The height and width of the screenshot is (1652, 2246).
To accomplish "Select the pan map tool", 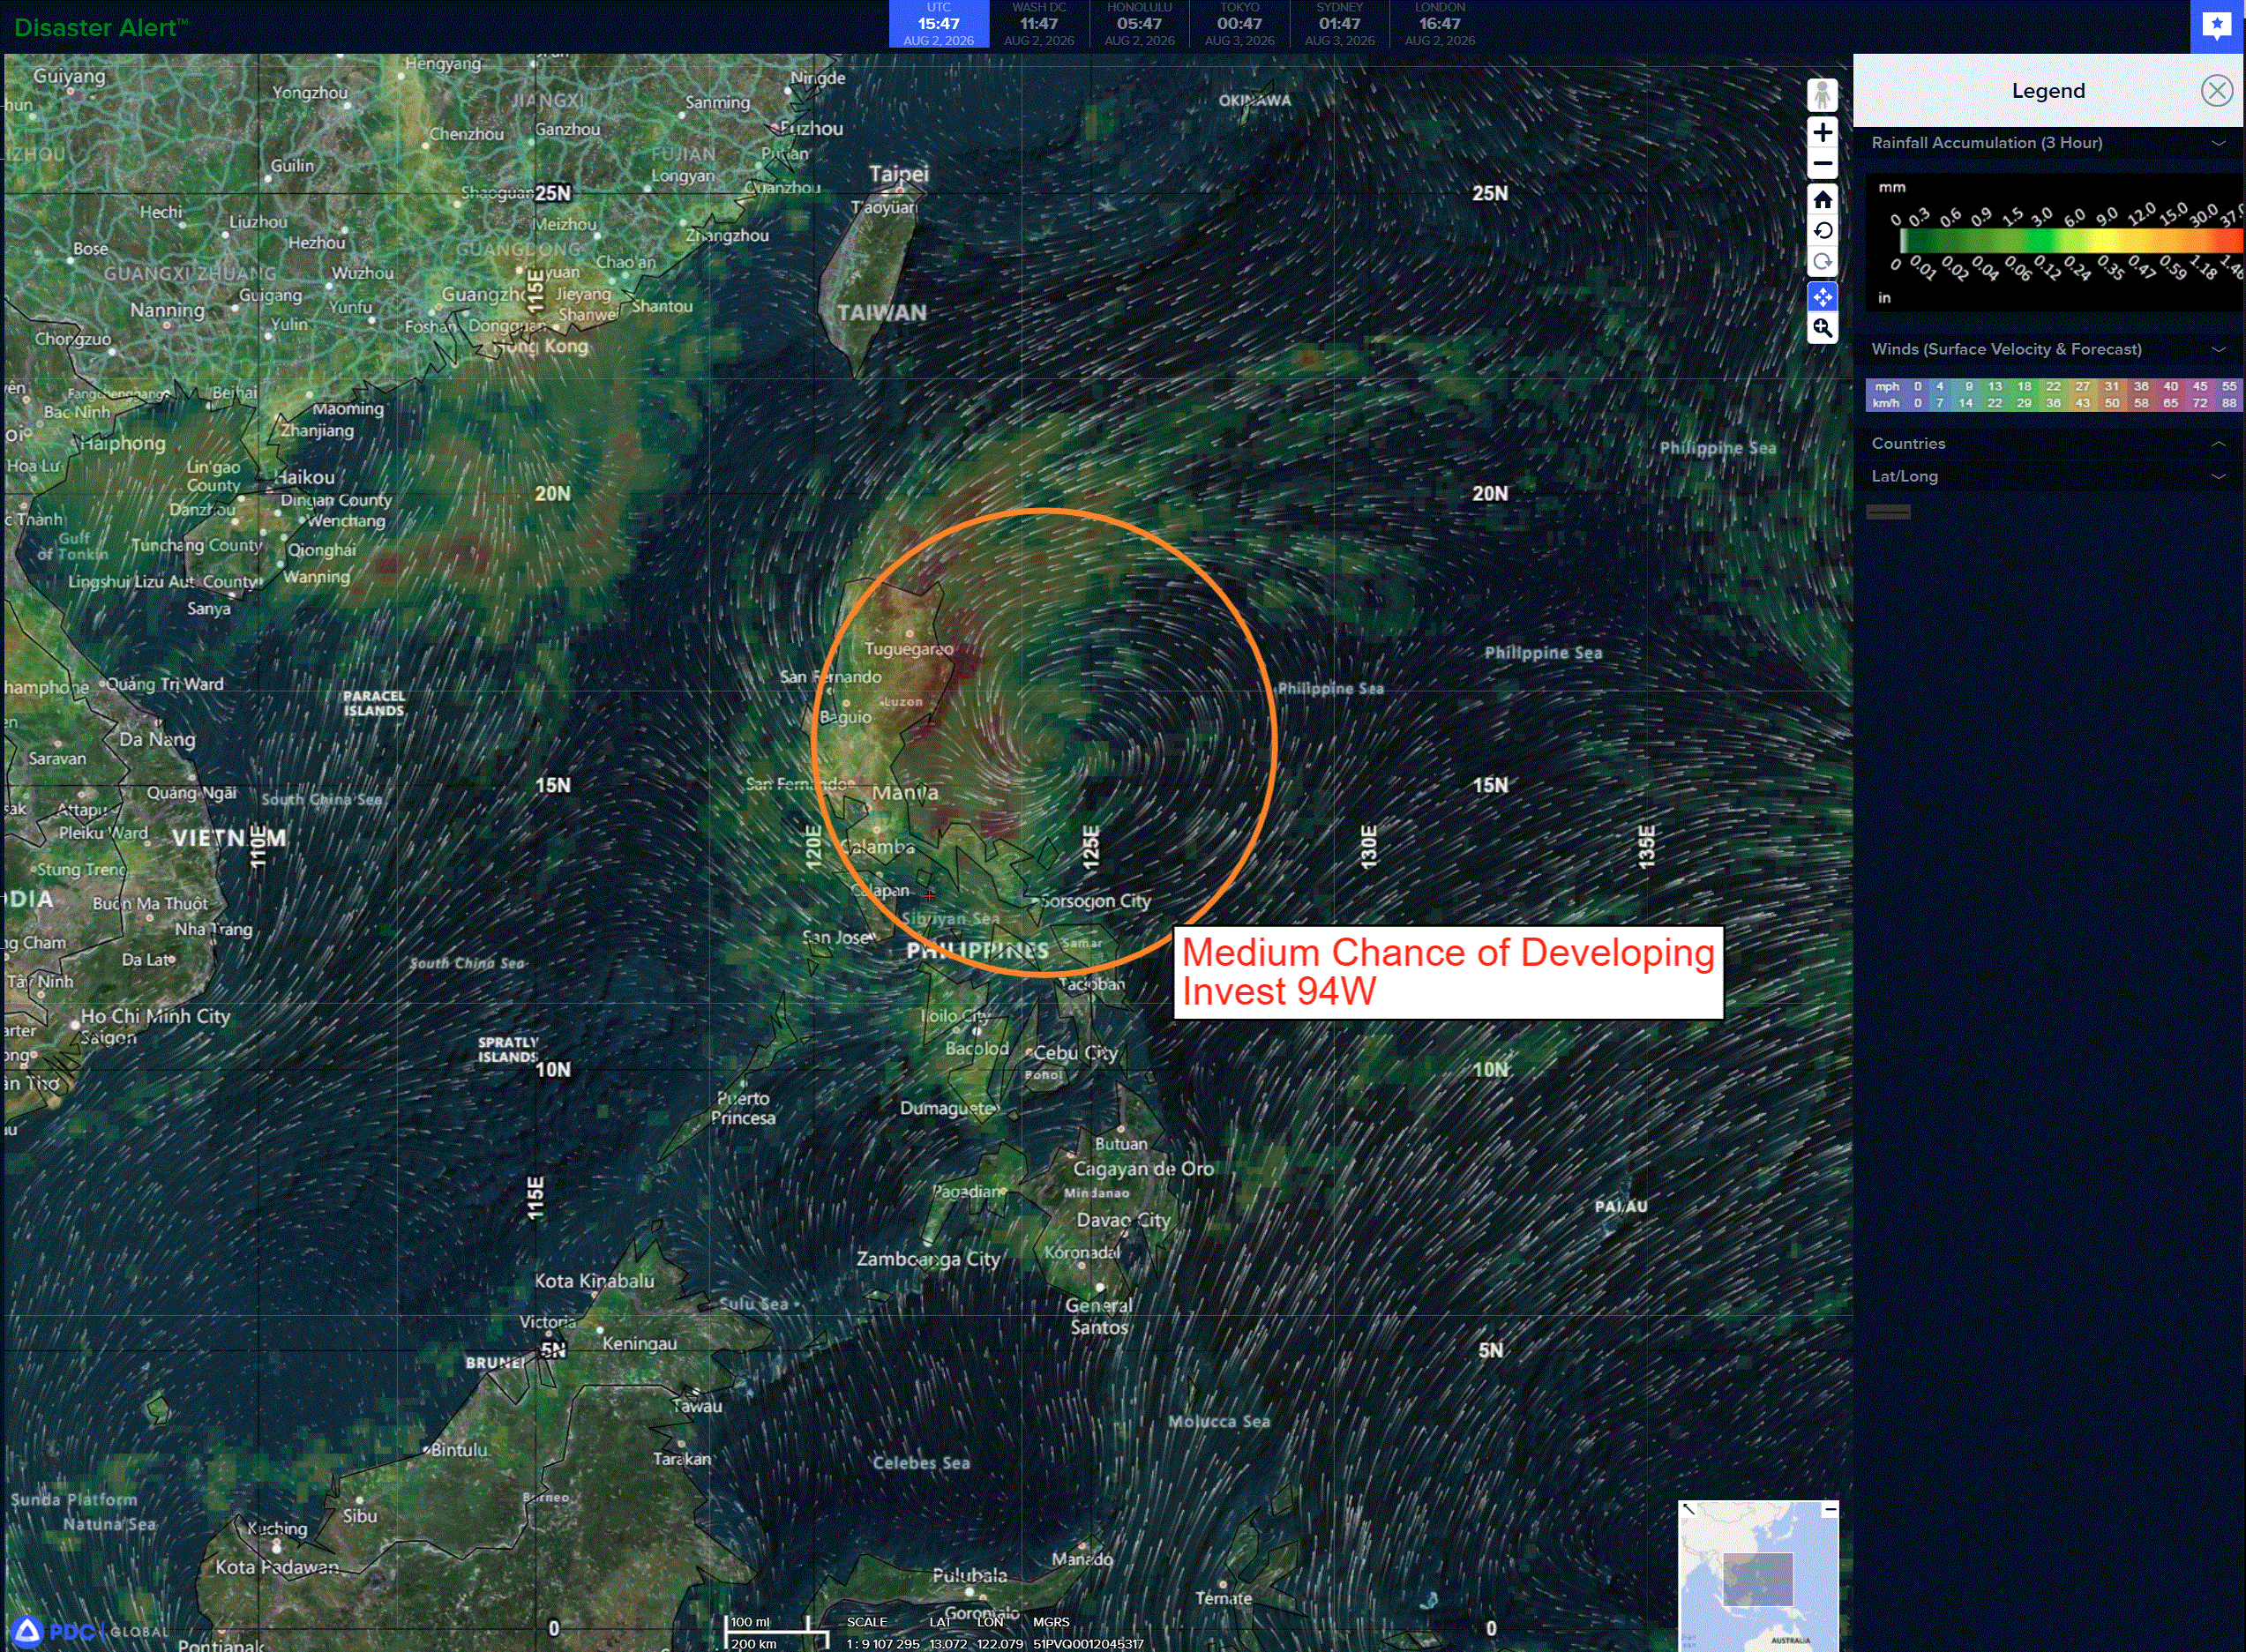I will pyautogui.click(x=1822, y=297).
